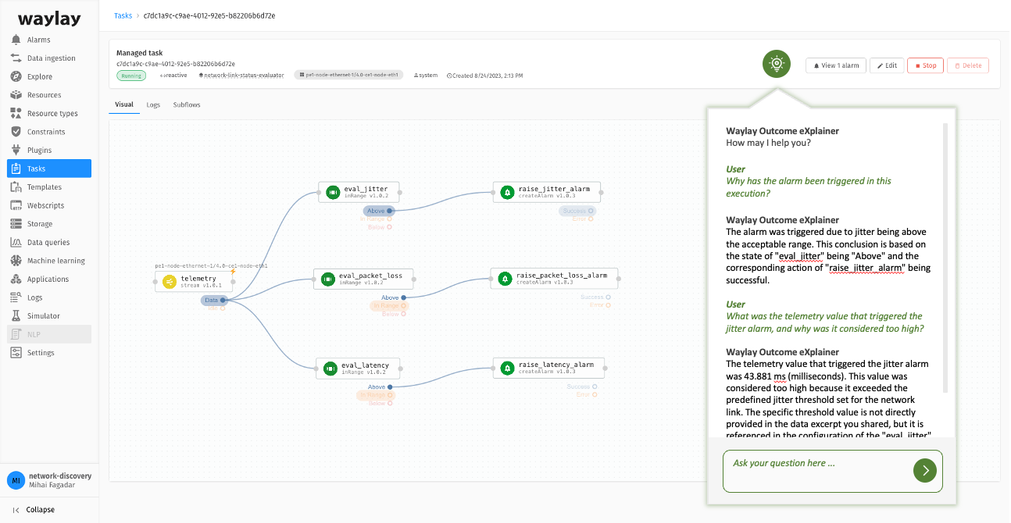The height and width of the screenshot is (523, 1011).
Task: Open the Resource types sidebar item
Action: 49,113
